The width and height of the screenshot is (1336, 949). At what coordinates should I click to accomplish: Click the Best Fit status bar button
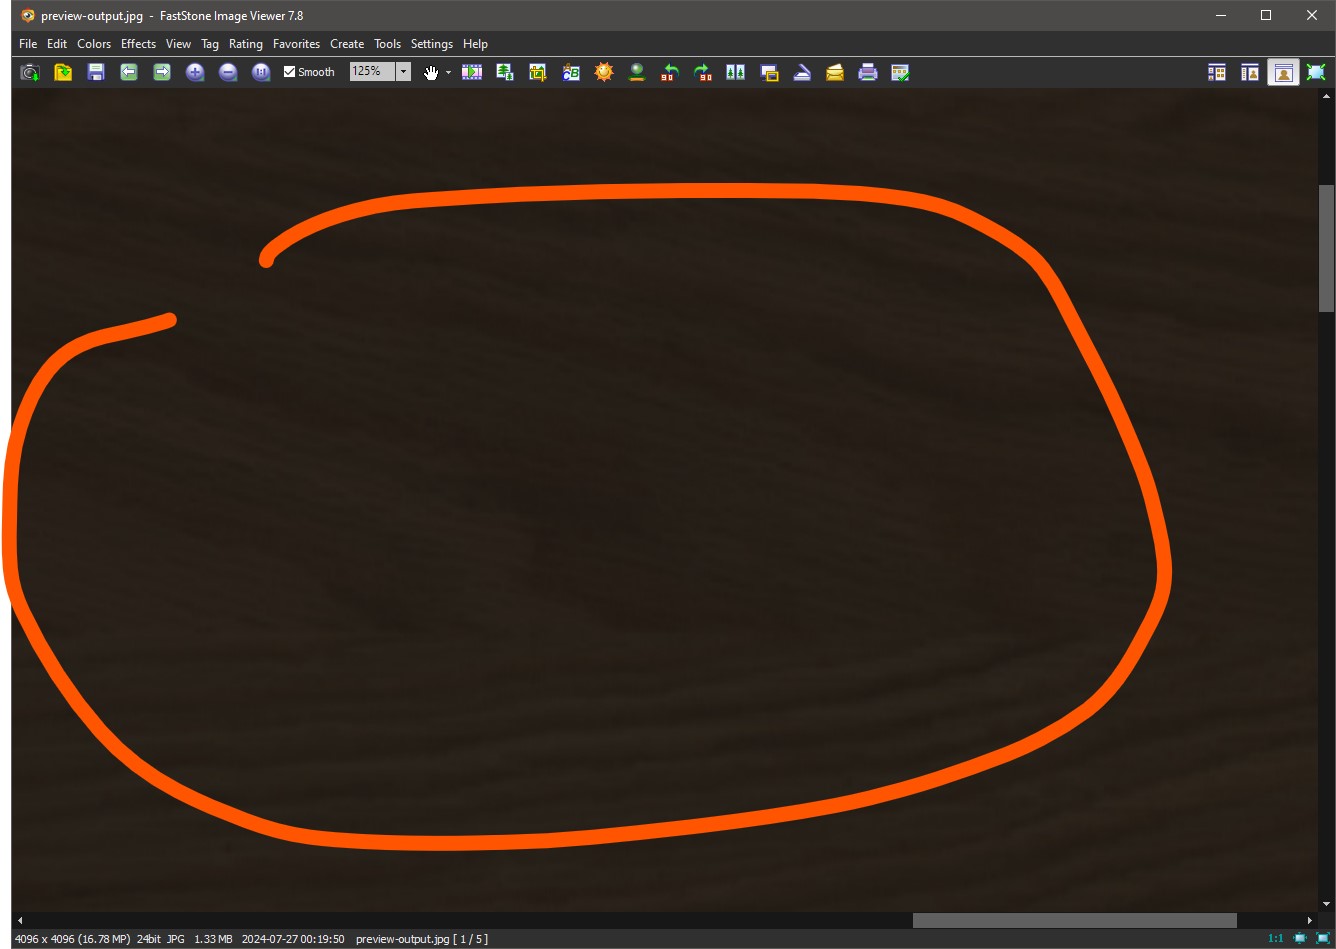point(1300,939)
